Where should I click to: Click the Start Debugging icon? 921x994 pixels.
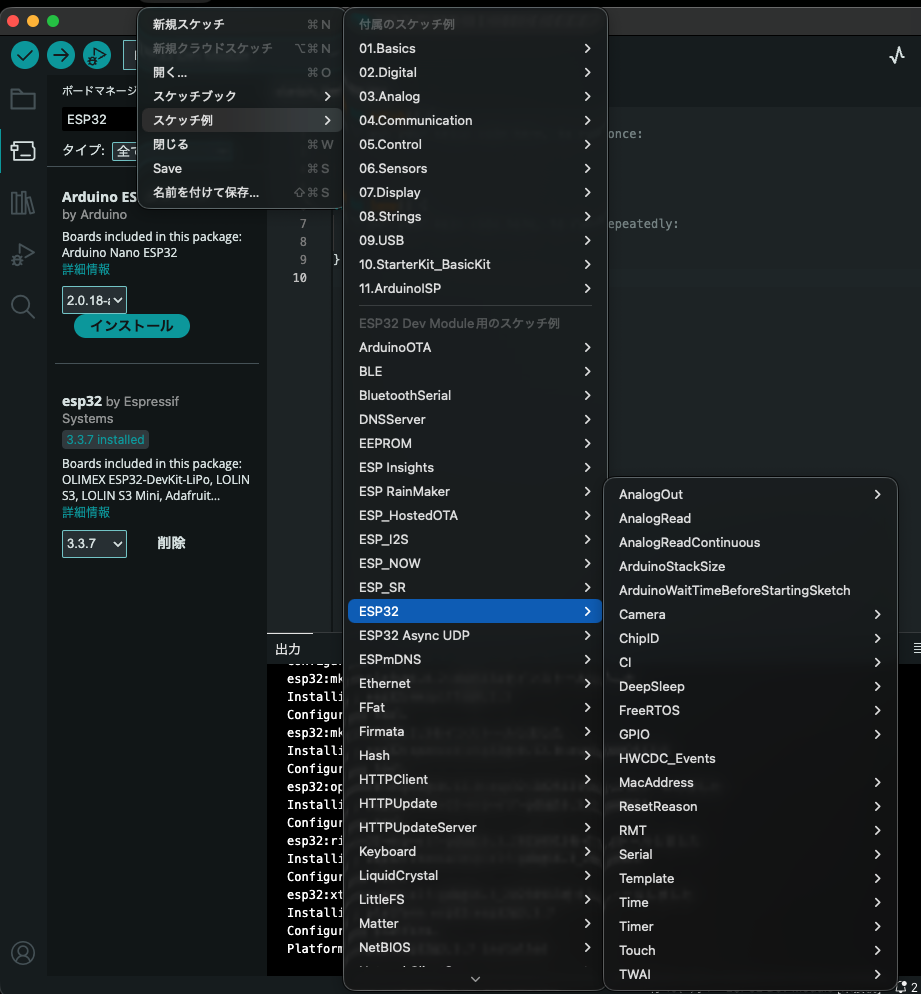97,55
